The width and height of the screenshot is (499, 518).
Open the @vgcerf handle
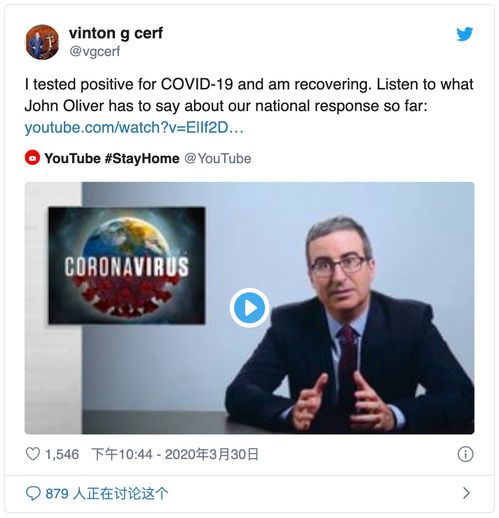[94, 51]
